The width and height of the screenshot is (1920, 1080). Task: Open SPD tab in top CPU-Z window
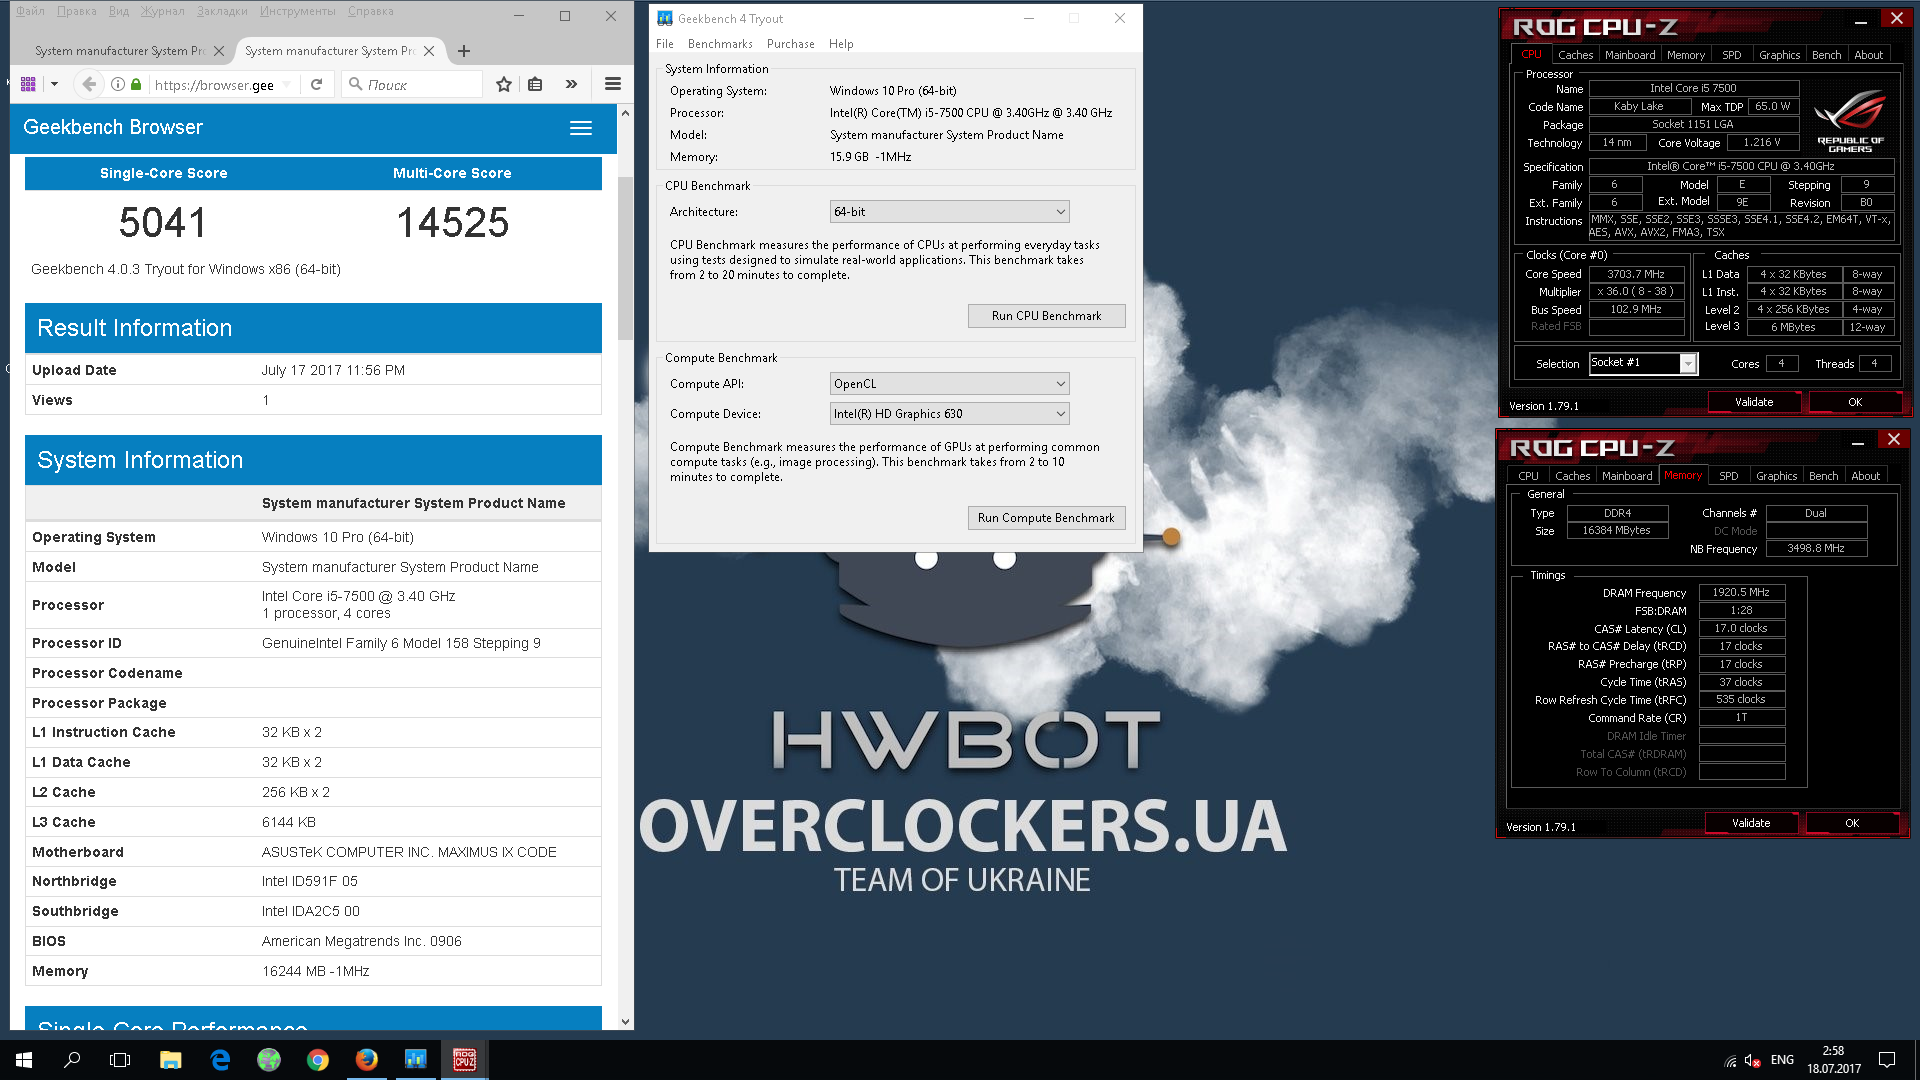click(1732, 55)
